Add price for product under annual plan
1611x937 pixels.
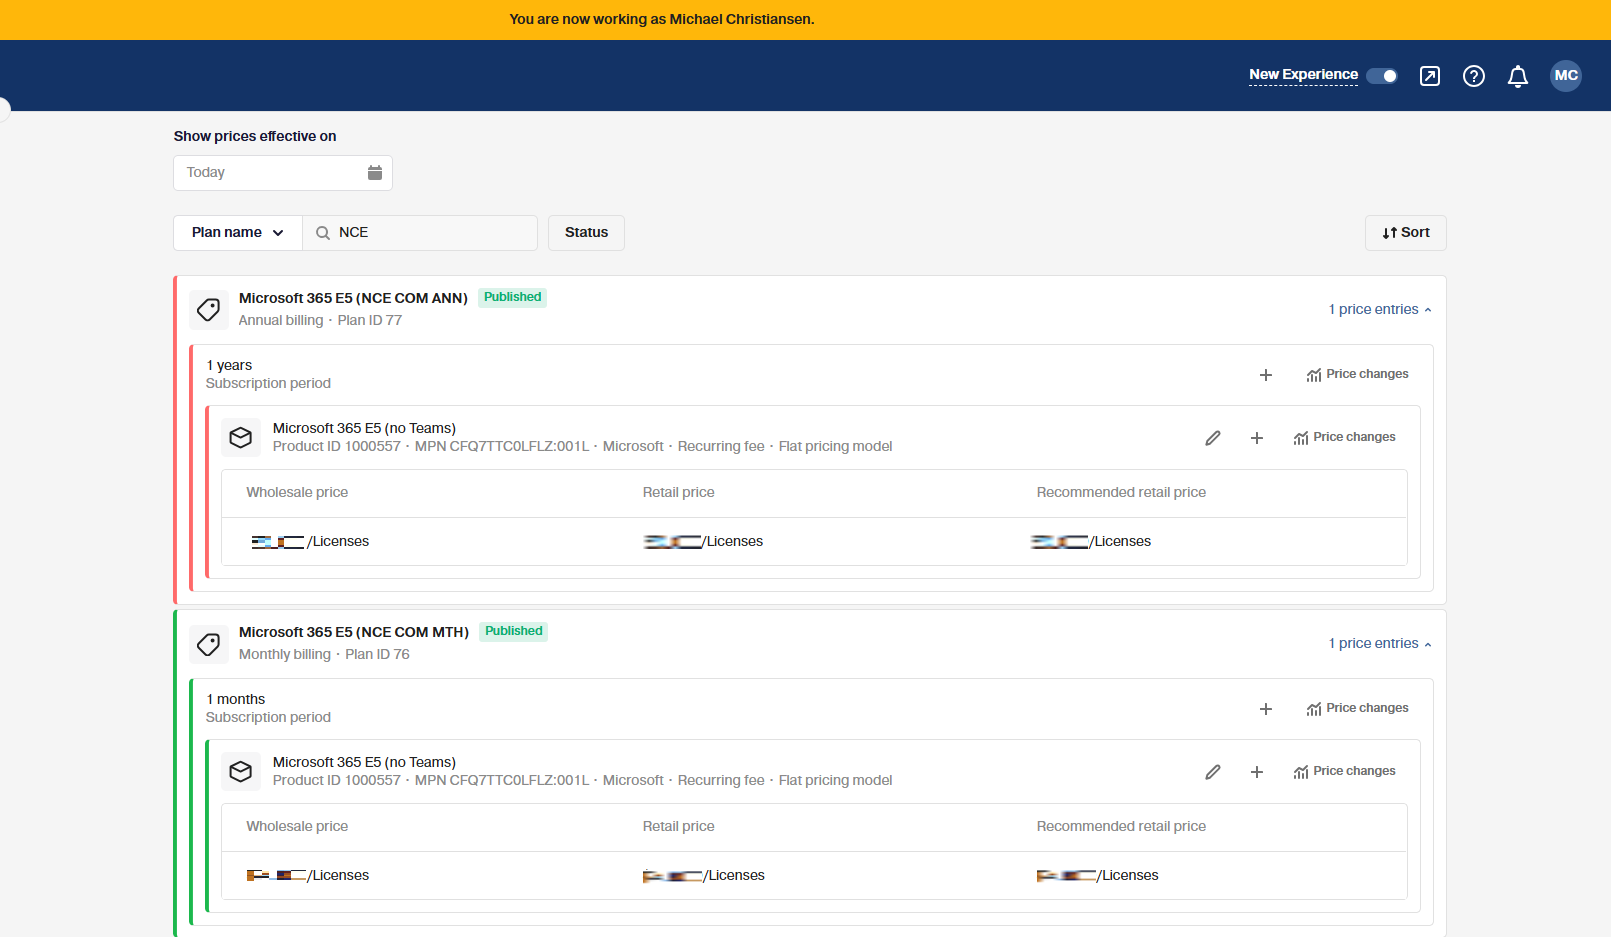pyautogui.click(x=1257, y=438)
